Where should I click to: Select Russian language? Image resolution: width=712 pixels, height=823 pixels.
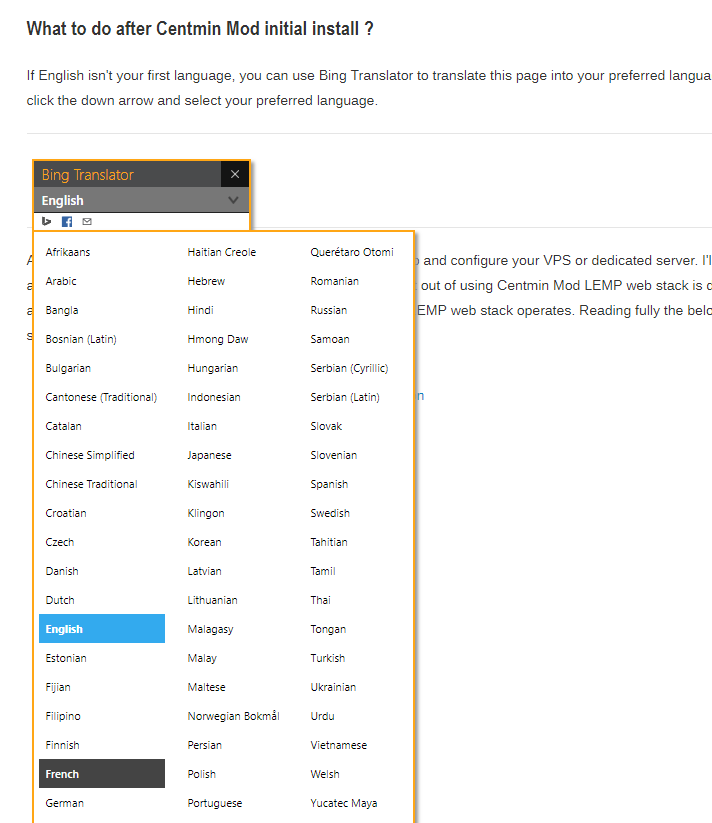[328, 310]
